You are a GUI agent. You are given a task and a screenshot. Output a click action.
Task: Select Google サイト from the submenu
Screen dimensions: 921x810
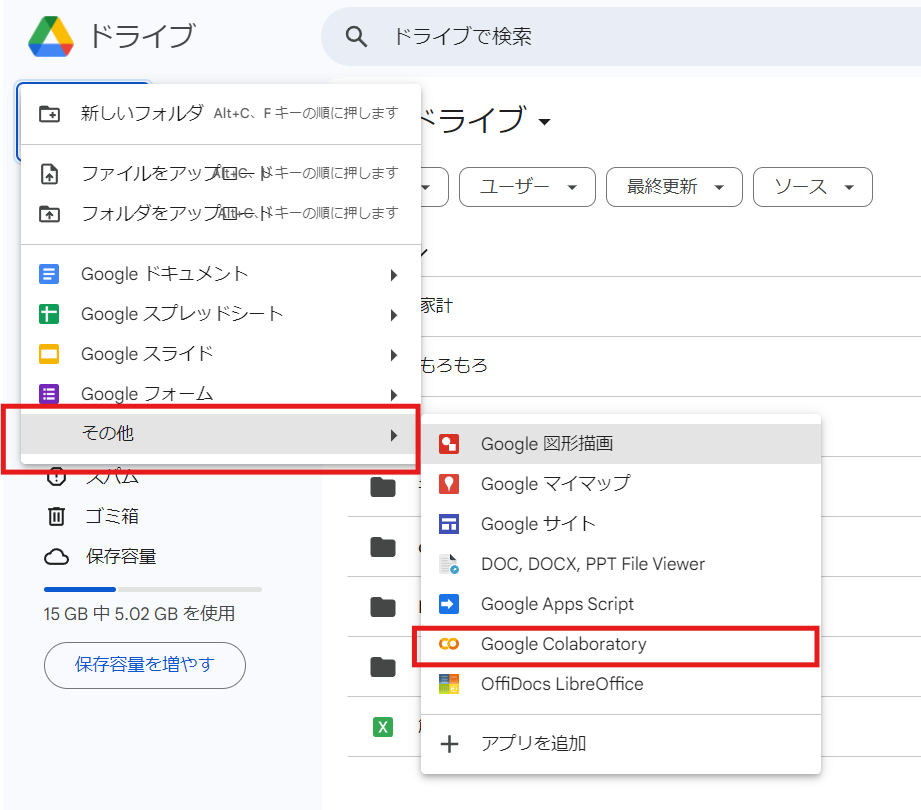[621, 524]
